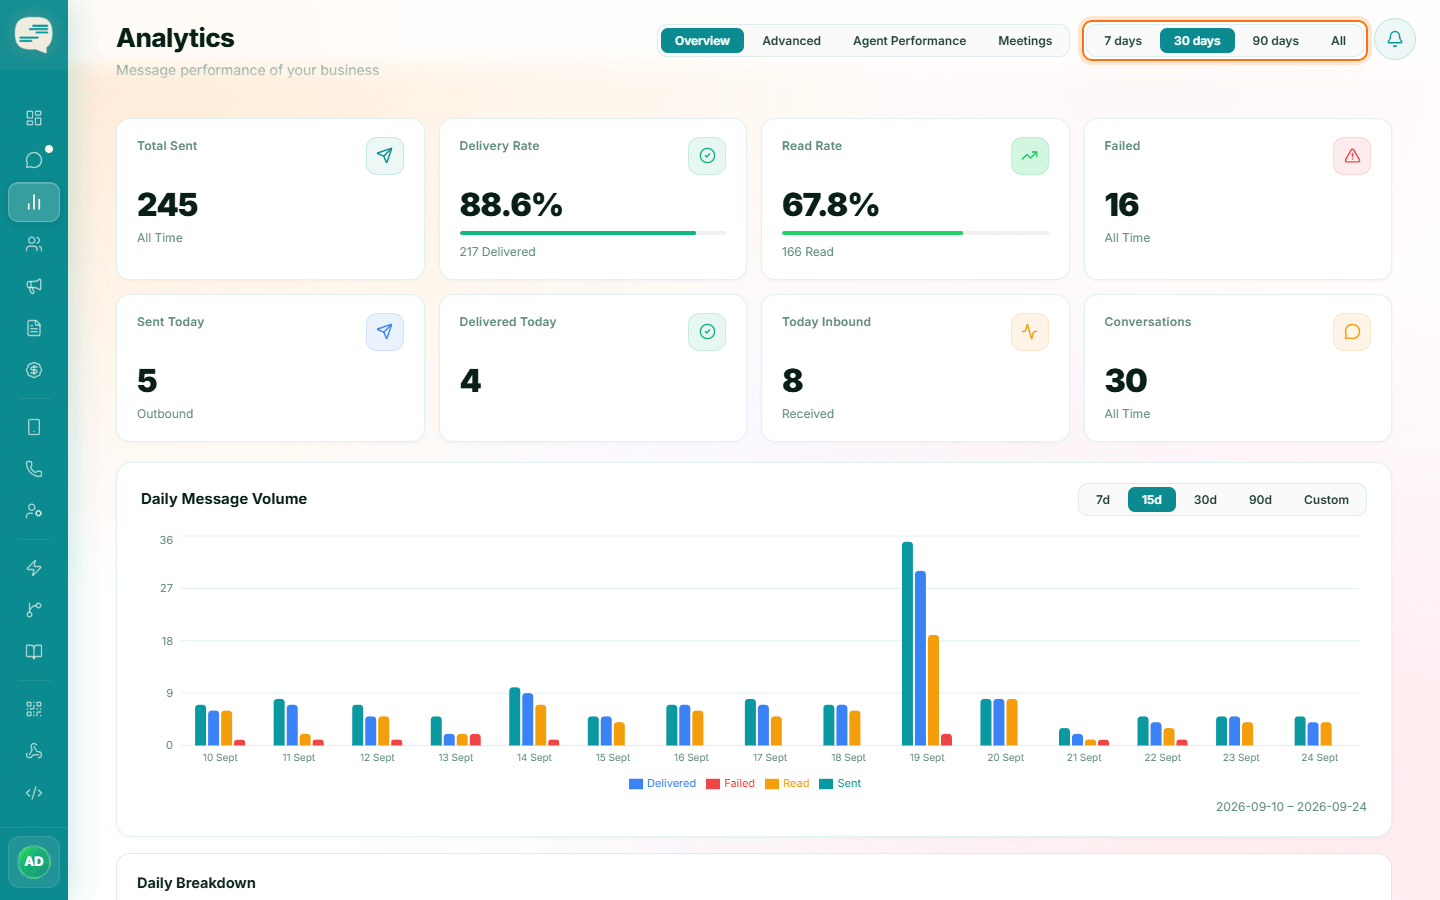The width and height of the screenshot is (1440, 900).
Task: Click the Read Rate trend arrow icon
Action: pos(1030,156)
